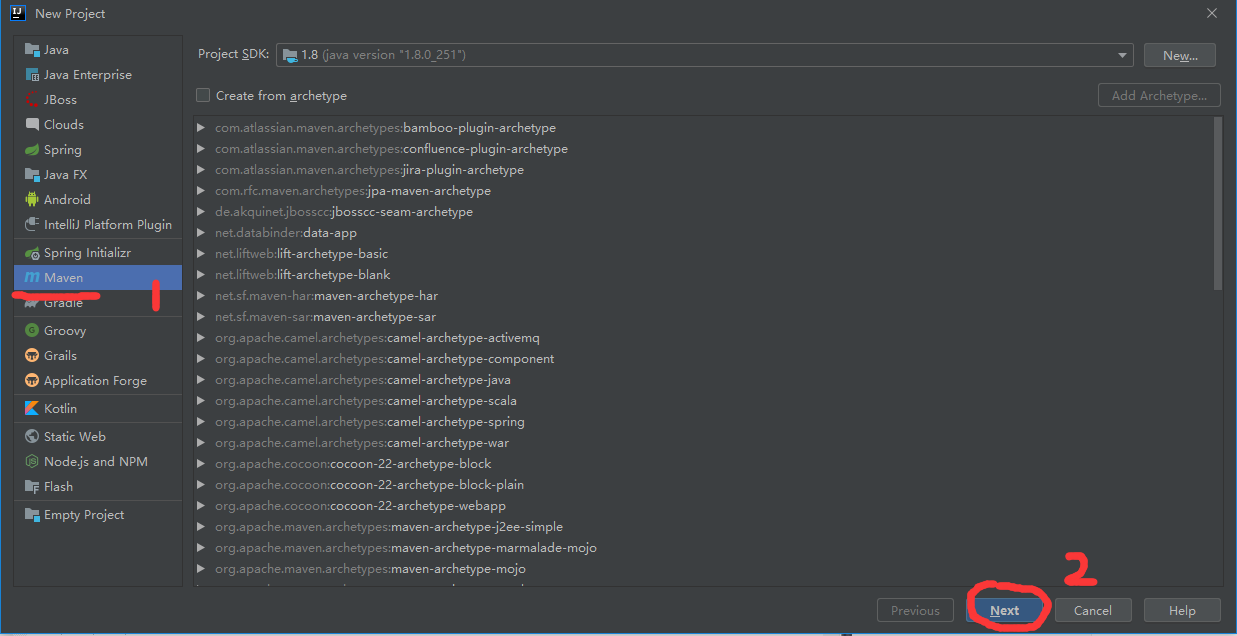This screenshot has height=636, width=1237.
Task: Select the Node.js and NPM icon
Action: tap(32, 462)
